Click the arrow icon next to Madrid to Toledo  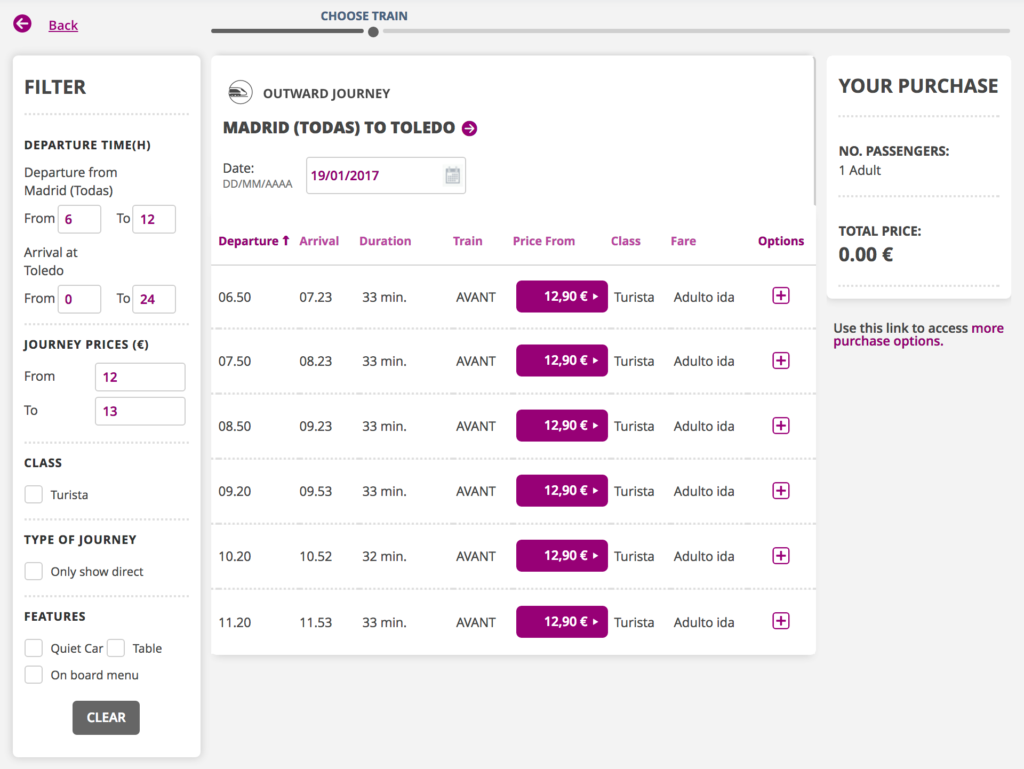[470, 129]
